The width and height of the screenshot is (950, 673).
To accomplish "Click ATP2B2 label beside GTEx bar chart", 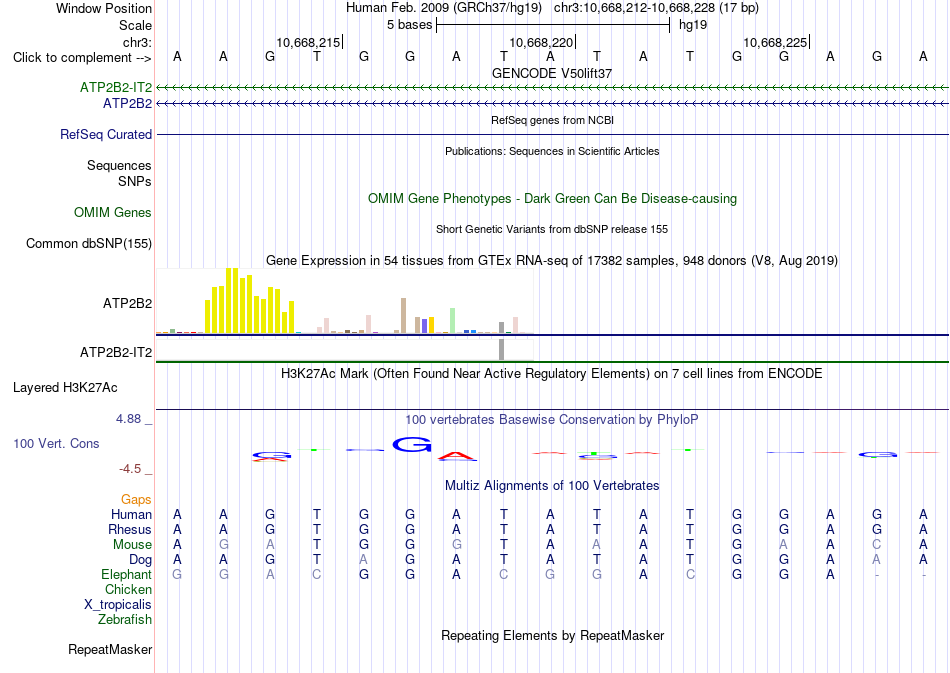I will pos(127,303).
